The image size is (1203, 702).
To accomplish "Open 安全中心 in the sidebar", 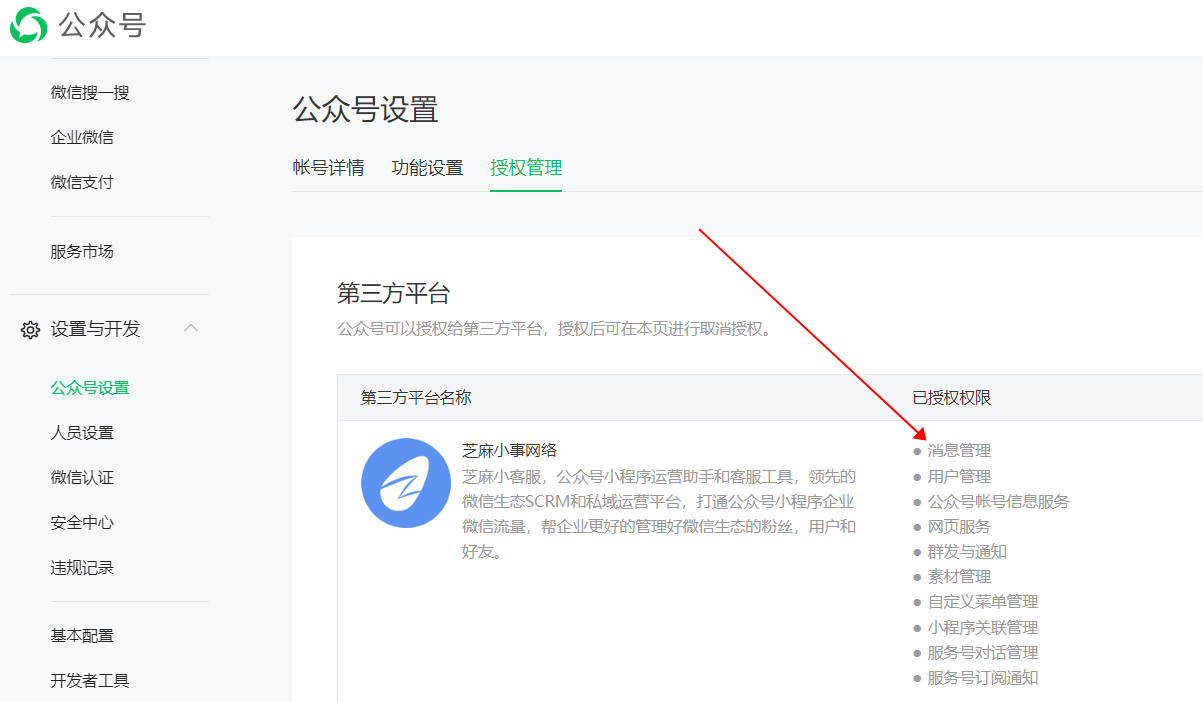I will click(x=82, y=523).
